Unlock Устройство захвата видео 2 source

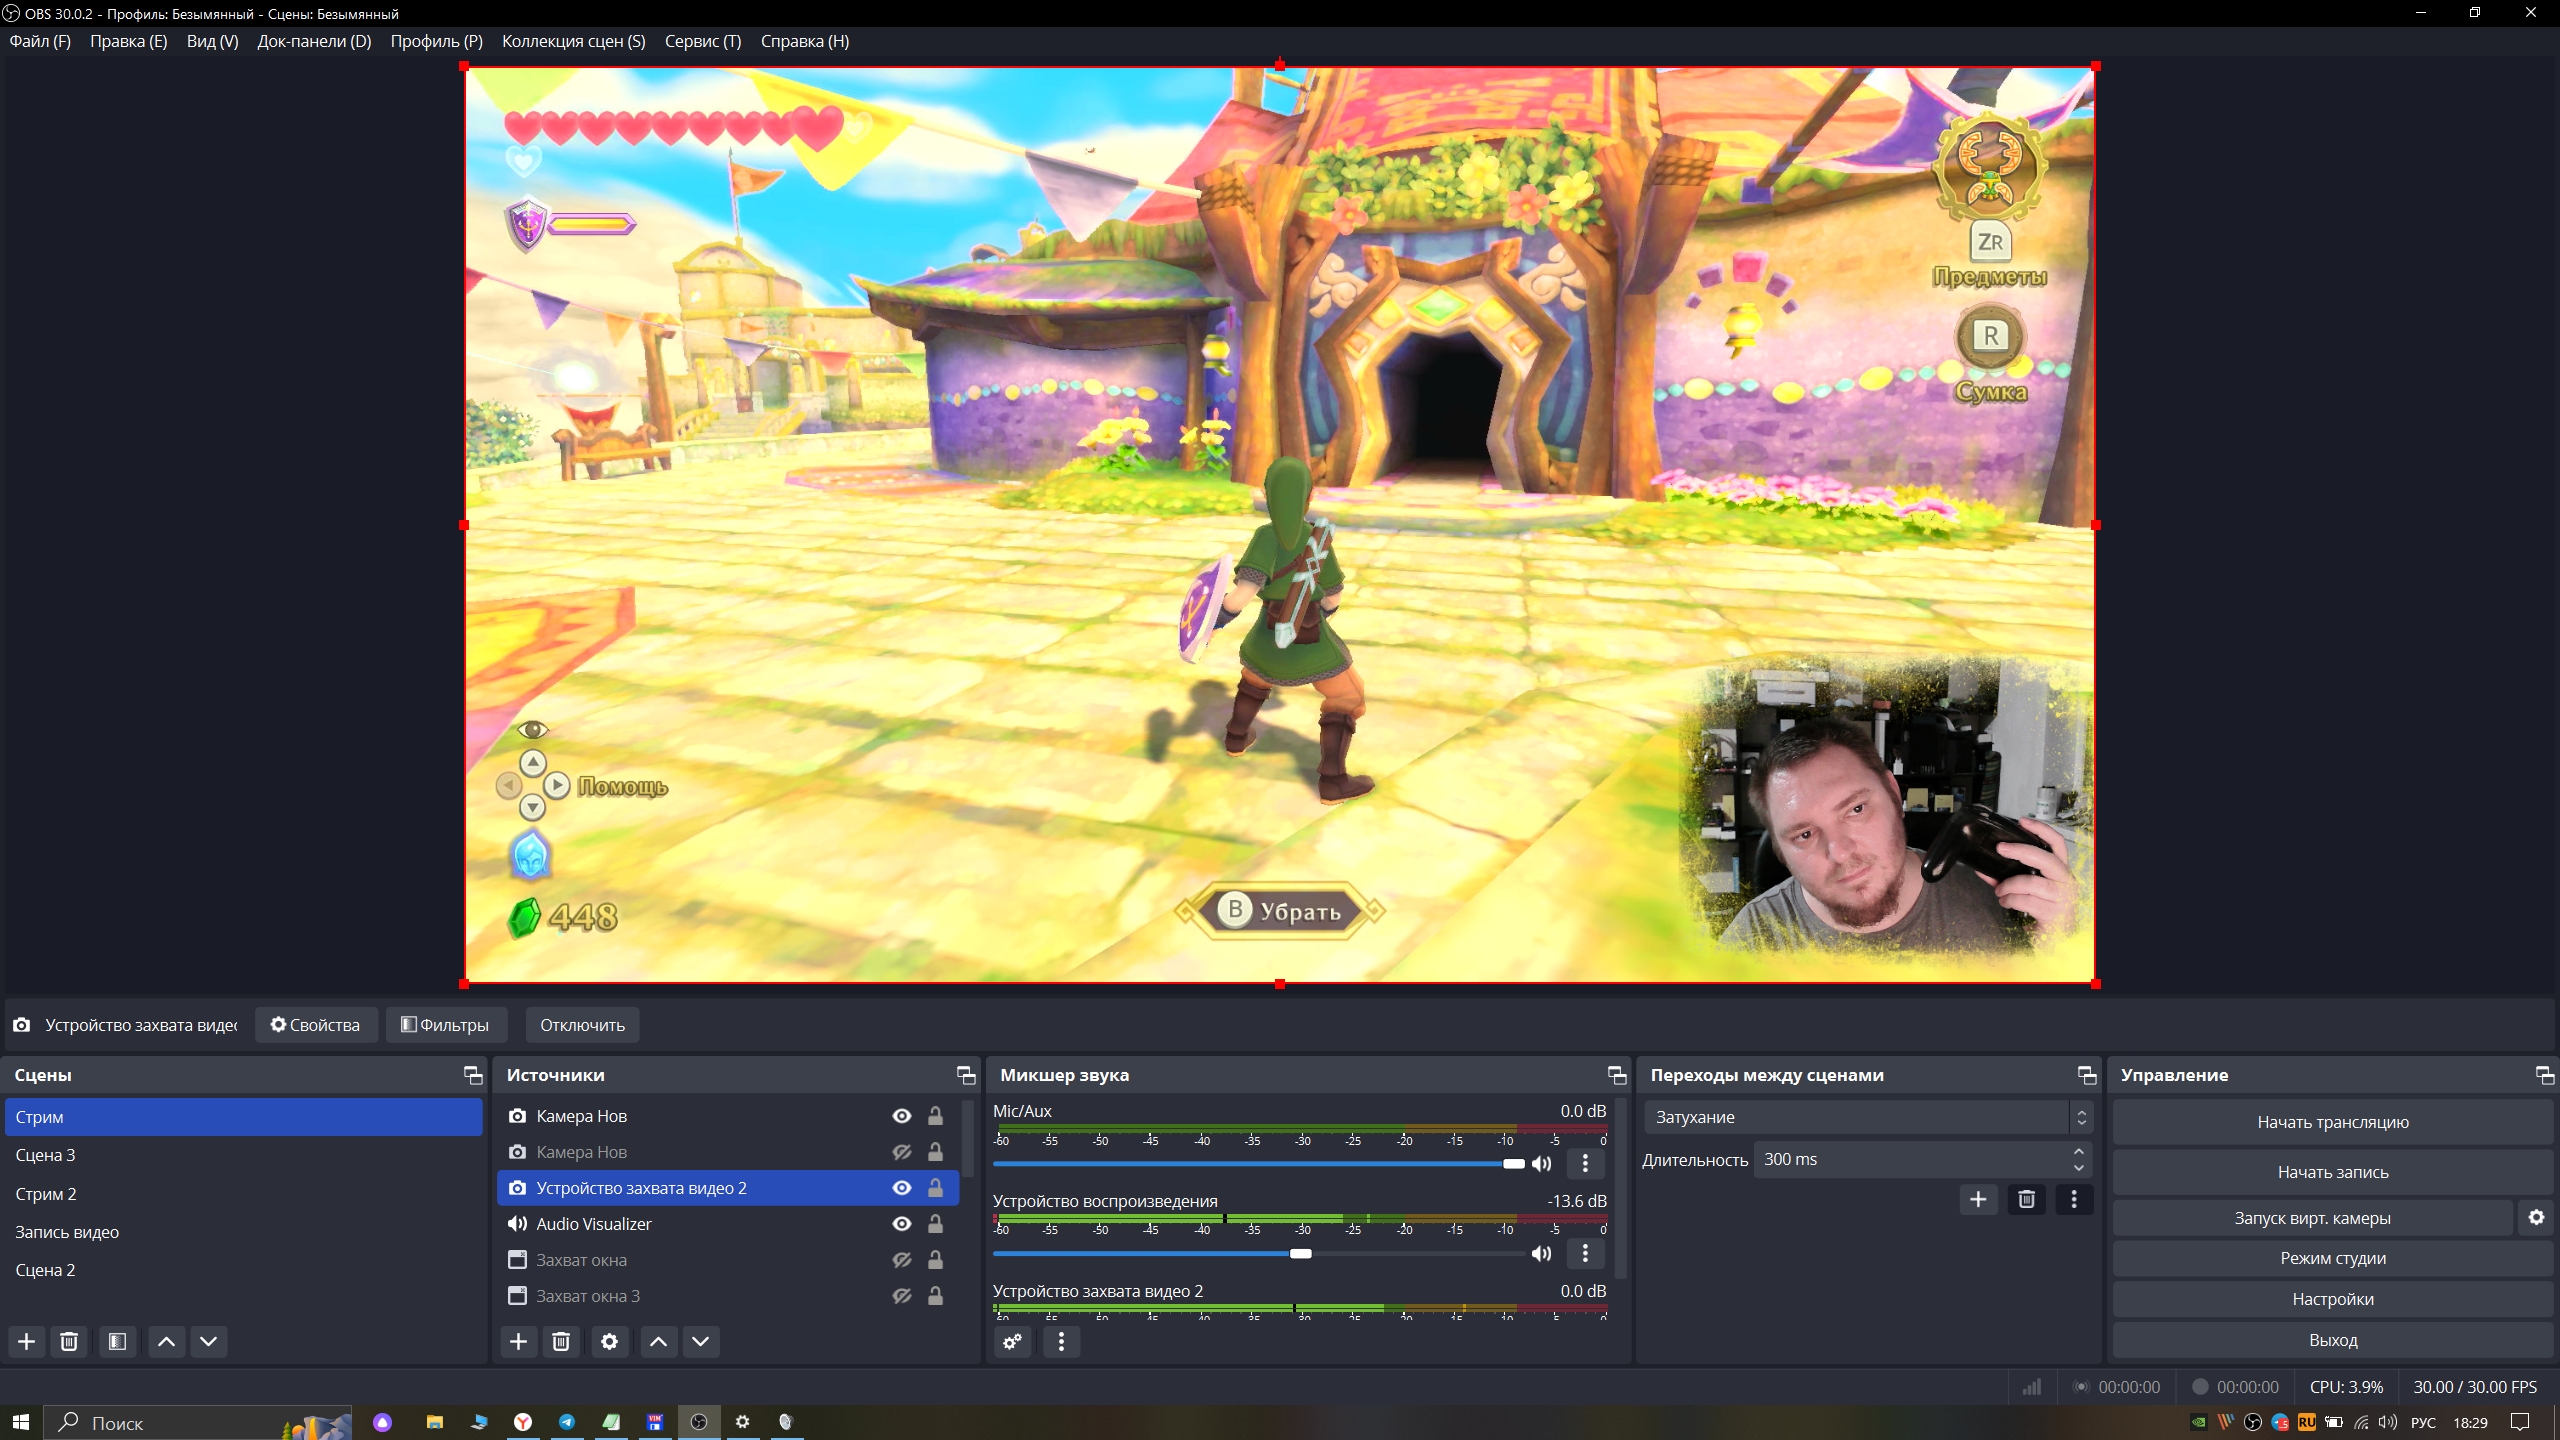point(935,1188)
